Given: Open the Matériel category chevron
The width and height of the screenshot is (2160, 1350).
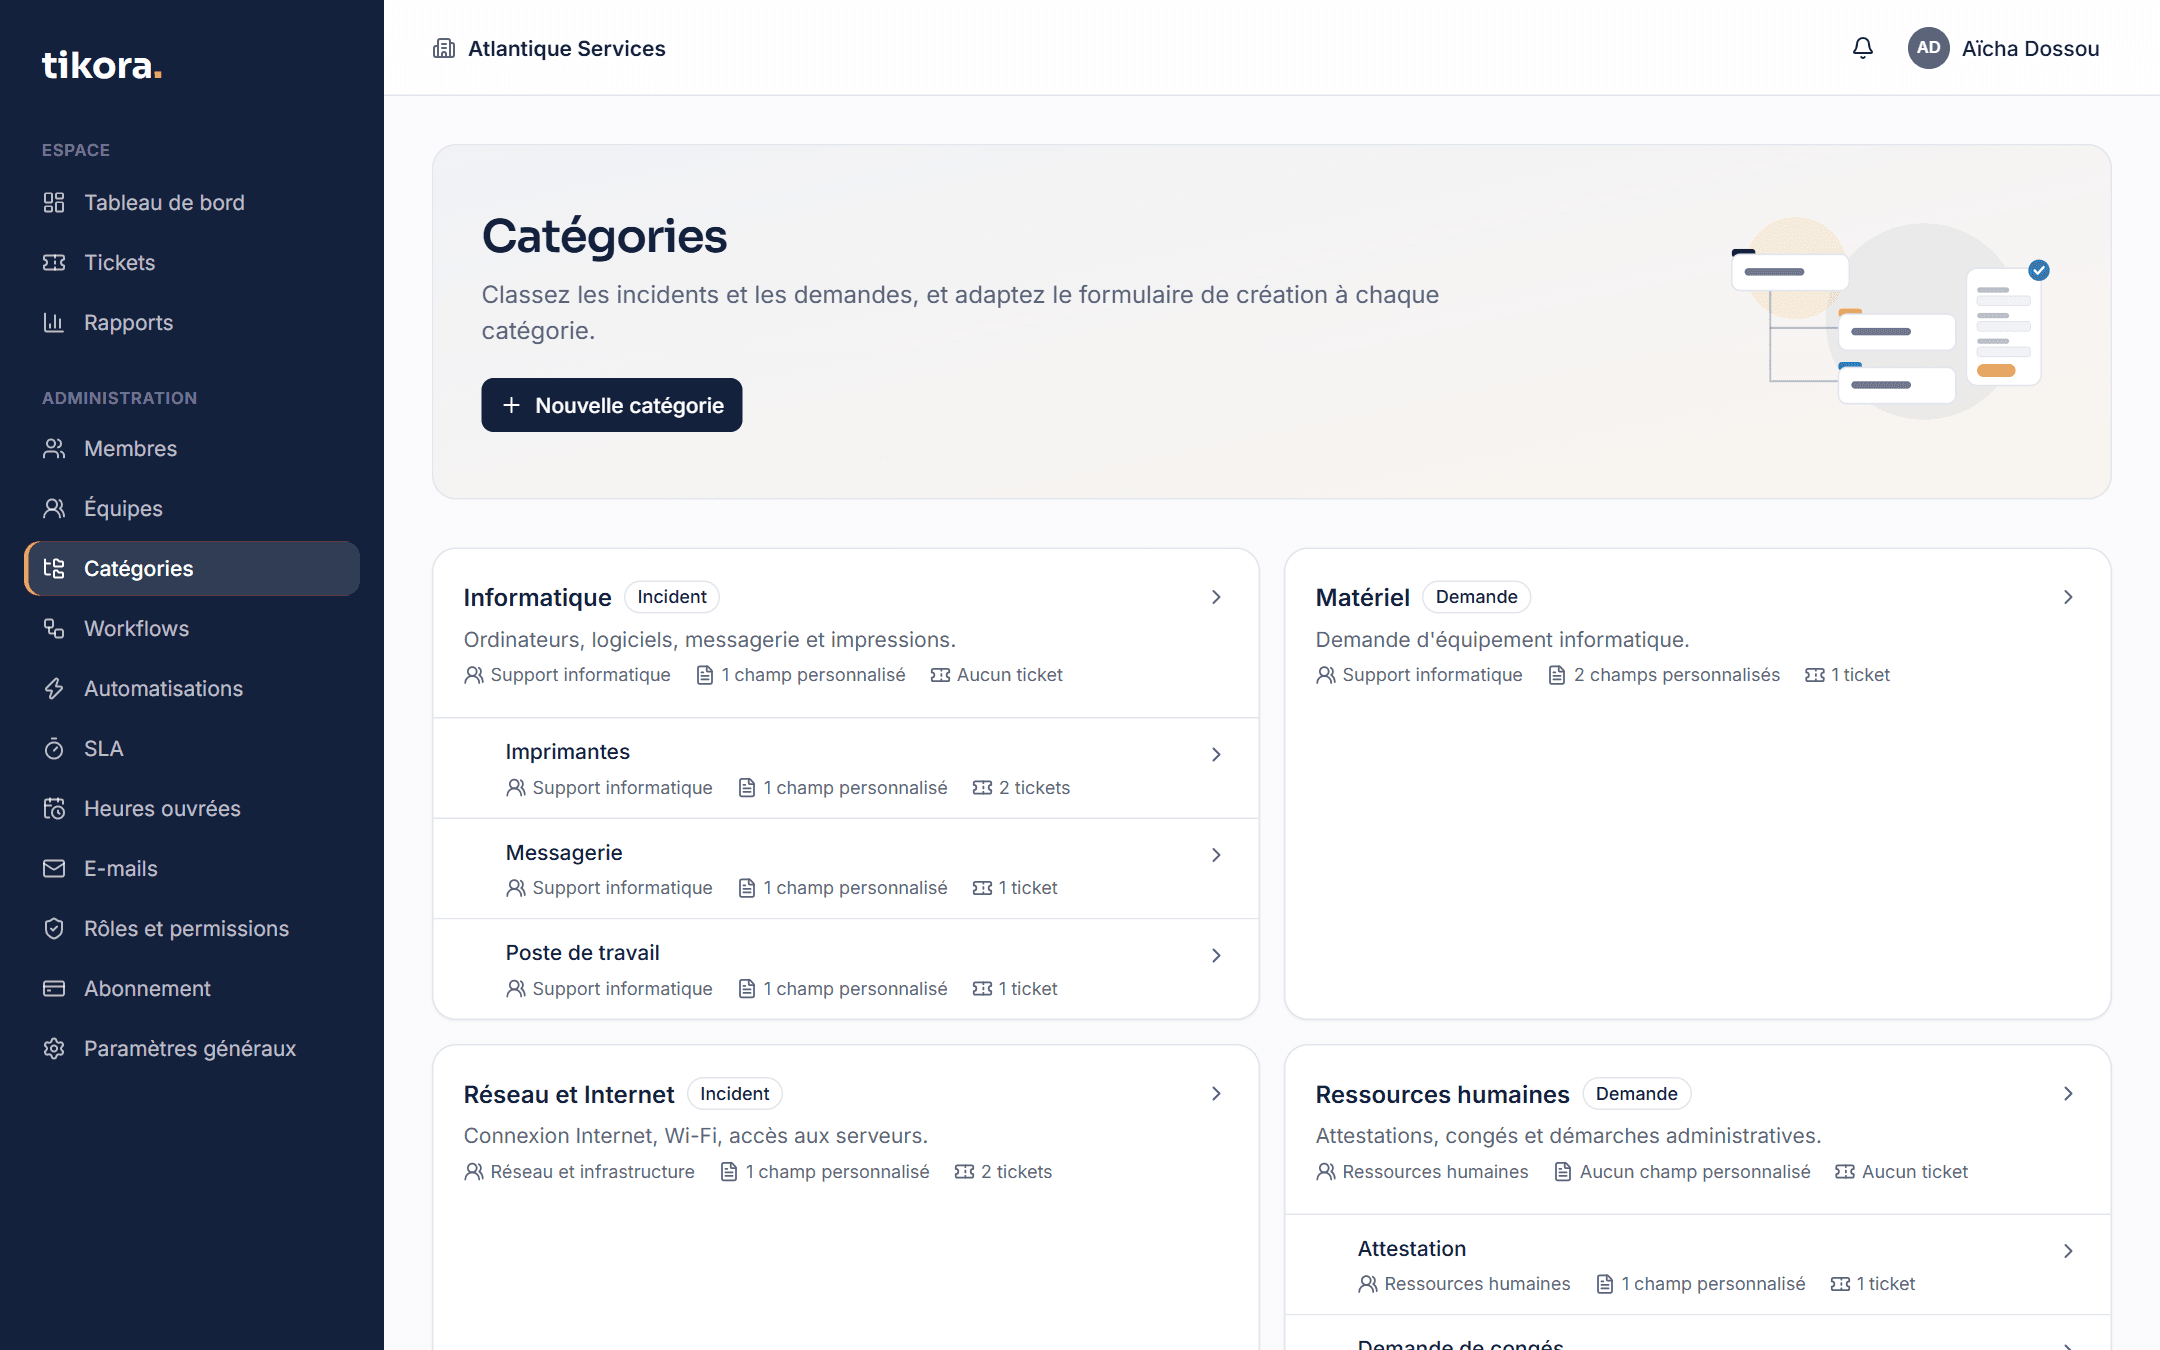Looking at the screenshot, I should tap(2068, 597).
